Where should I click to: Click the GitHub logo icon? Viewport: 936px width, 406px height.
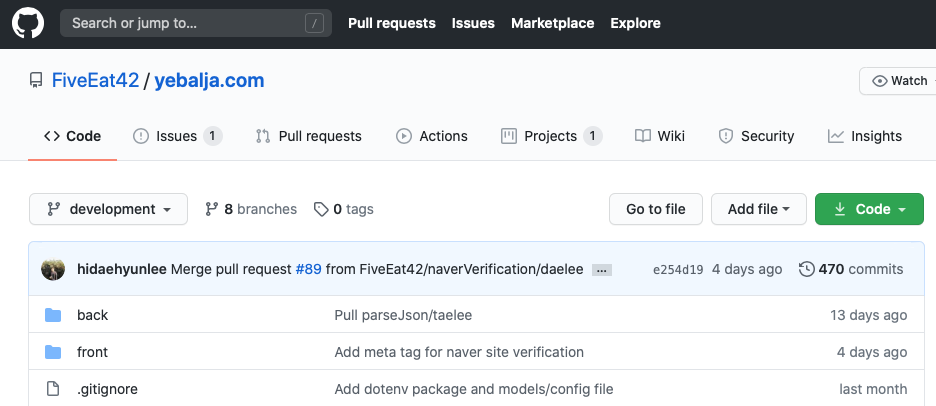tap(28, 23)
